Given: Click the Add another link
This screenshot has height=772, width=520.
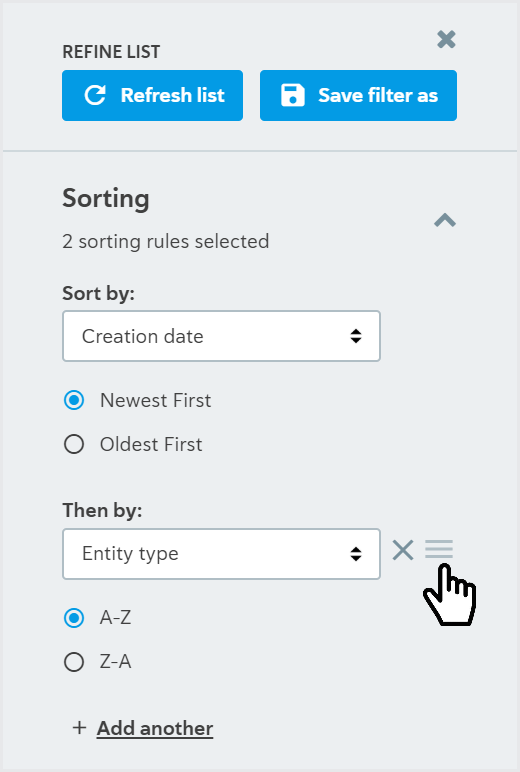Looking at the screenshot, I should (155, 728).
